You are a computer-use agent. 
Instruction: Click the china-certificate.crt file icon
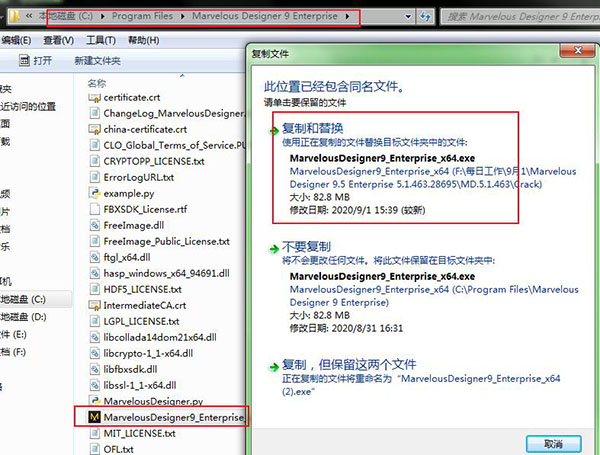(94, 129)
